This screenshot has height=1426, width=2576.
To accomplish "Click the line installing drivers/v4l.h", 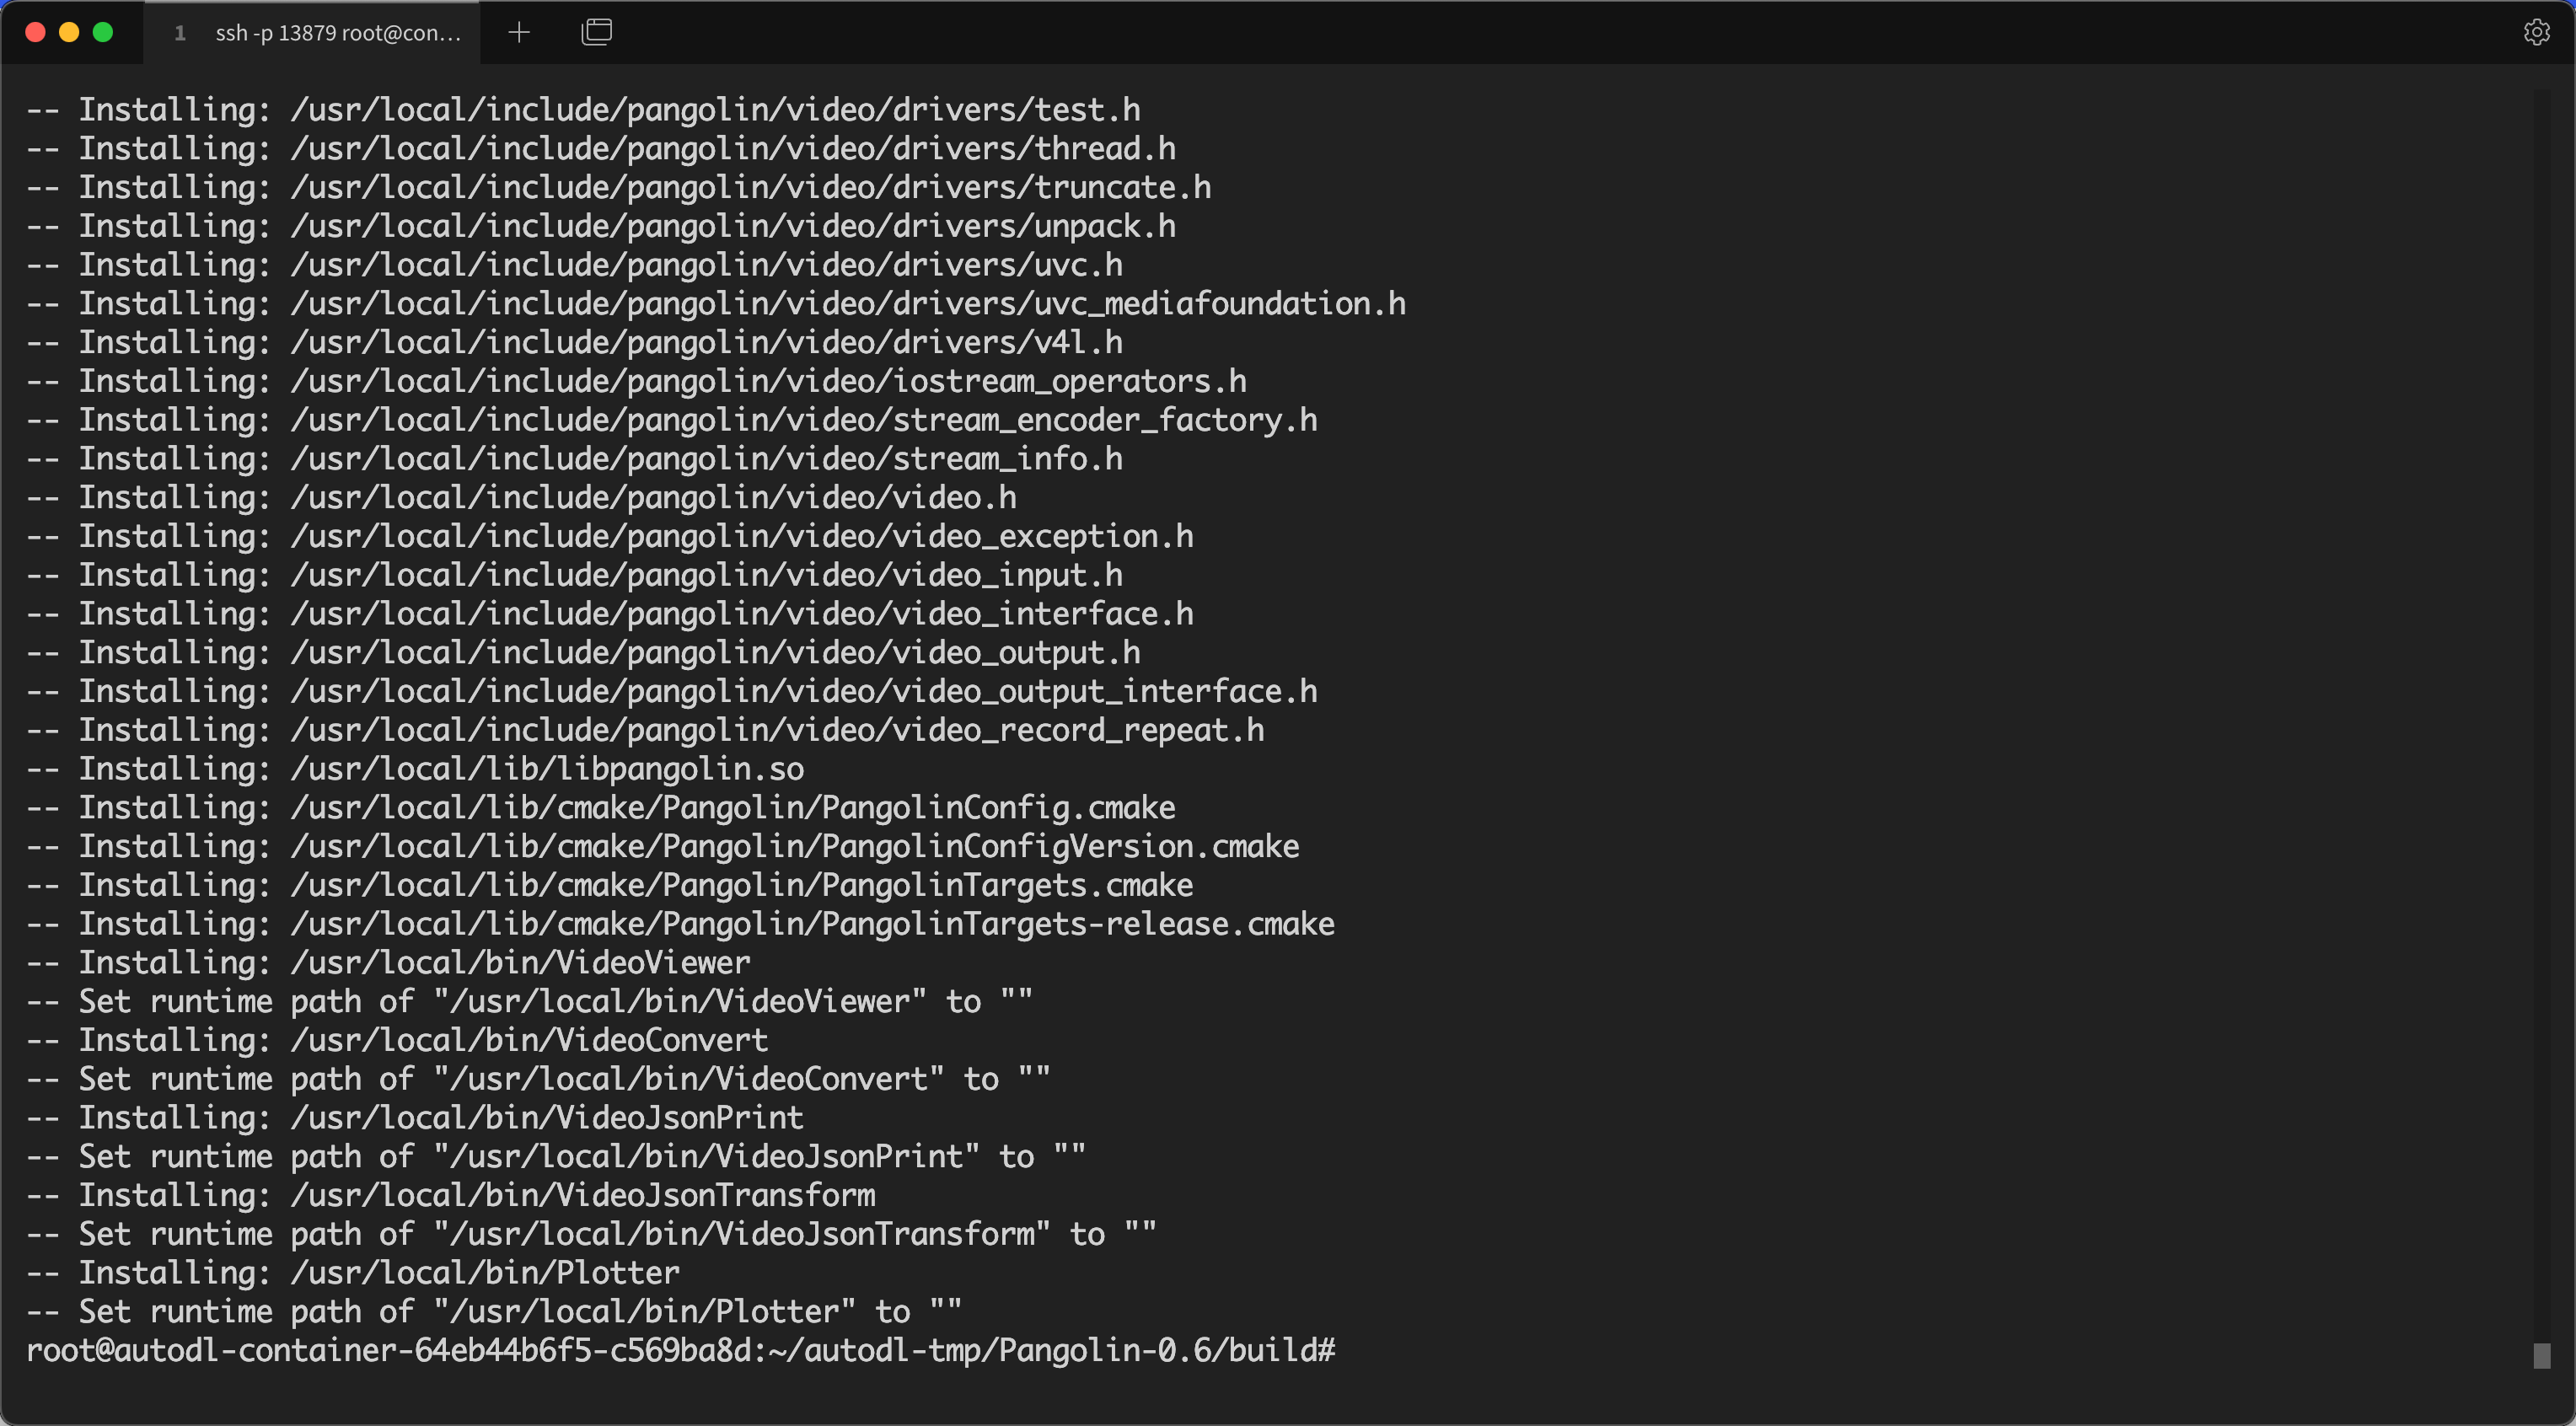I will 574,342.
